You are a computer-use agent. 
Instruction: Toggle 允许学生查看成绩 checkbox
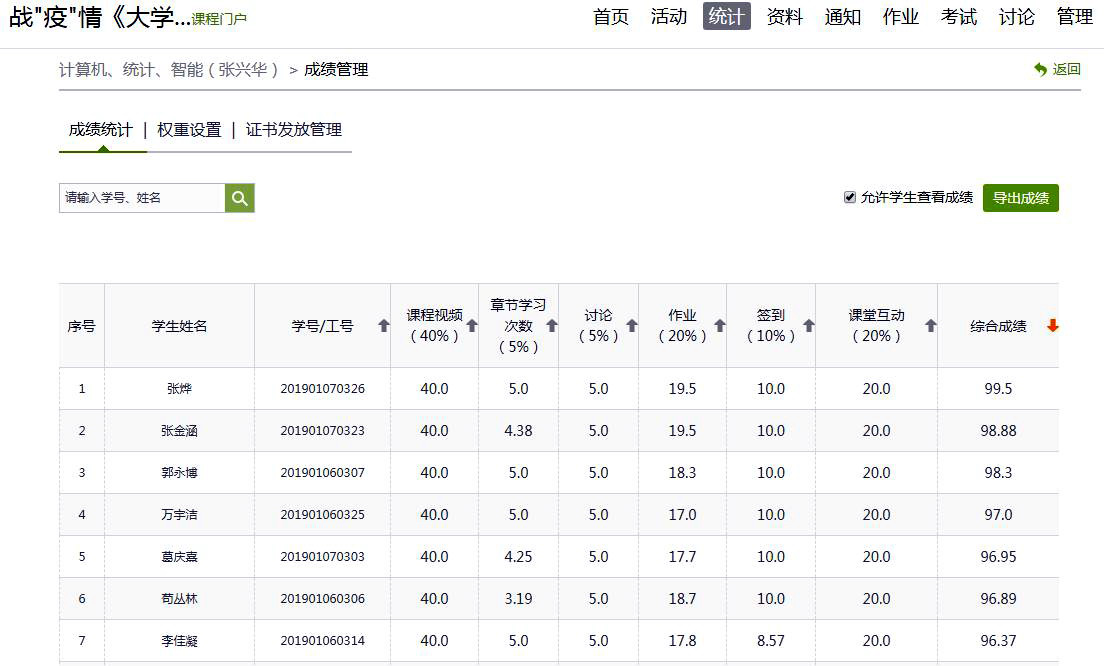(850, 198)
